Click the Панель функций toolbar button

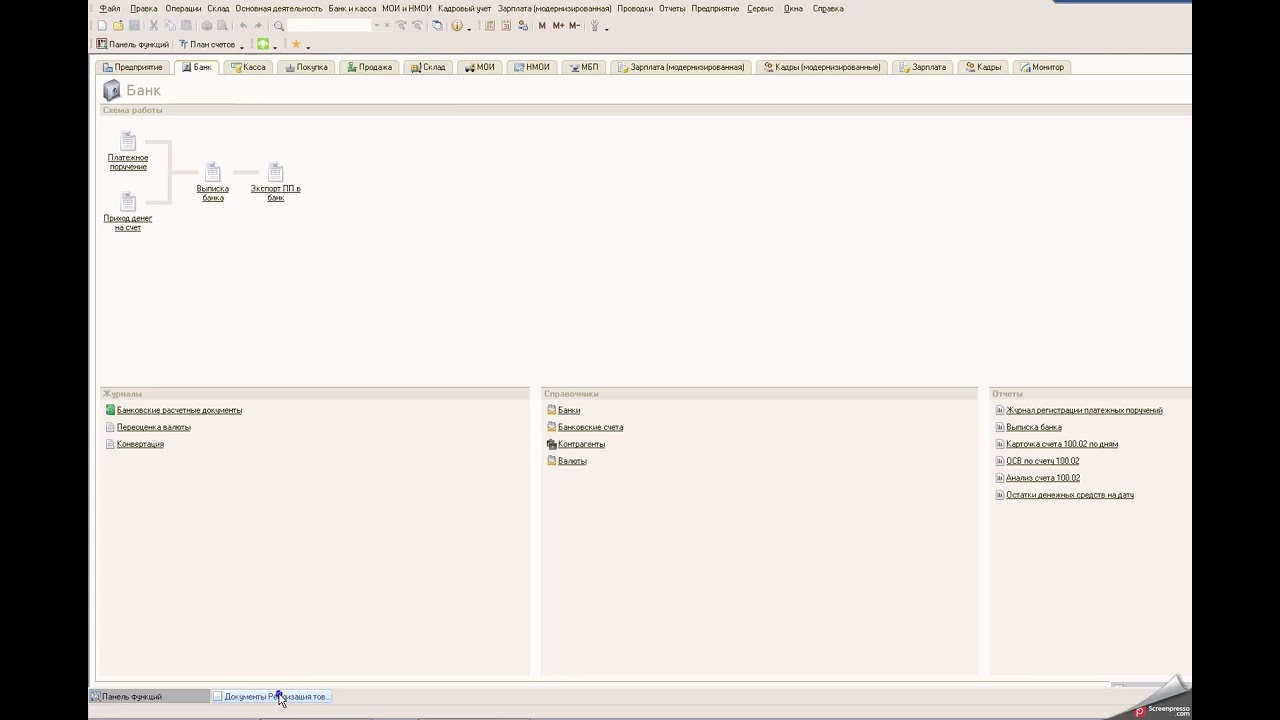point(133,44)
